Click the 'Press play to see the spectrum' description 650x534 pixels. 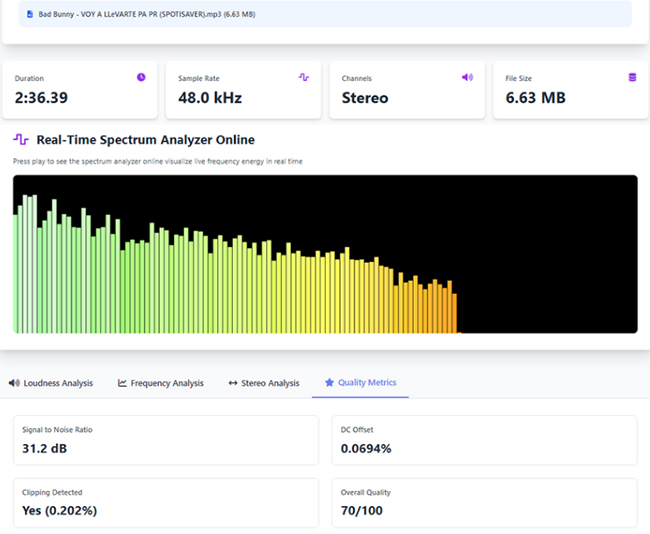tap(158, 161)
